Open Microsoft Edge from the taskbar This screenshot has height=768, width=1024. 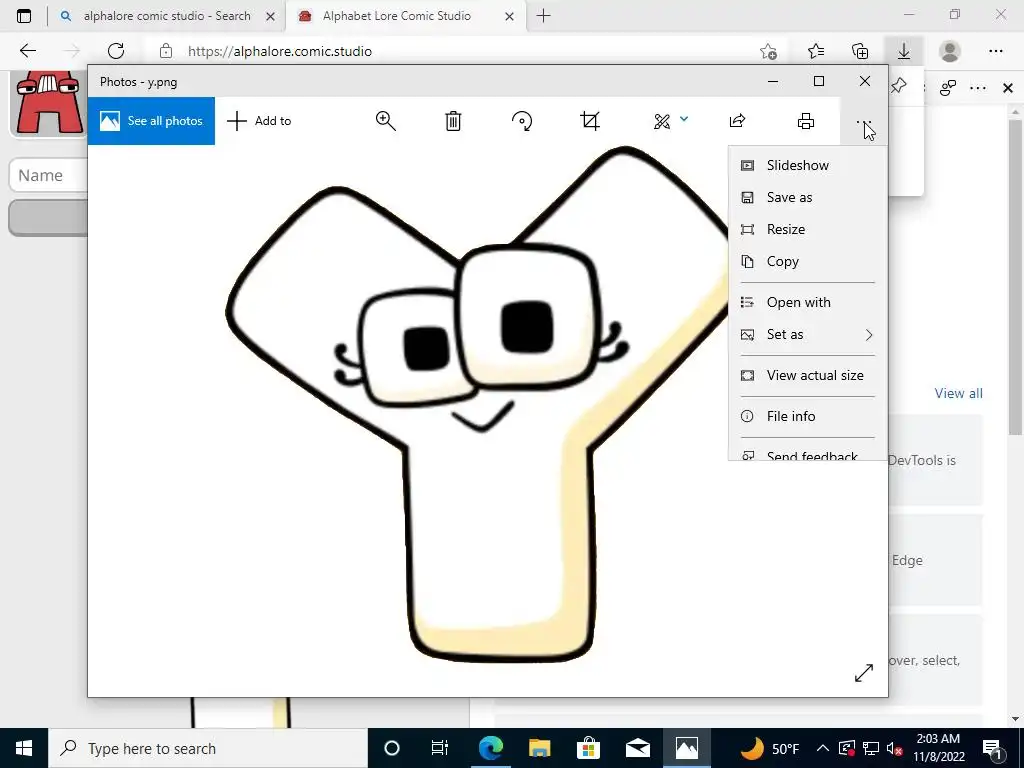(x=491, y=748)
